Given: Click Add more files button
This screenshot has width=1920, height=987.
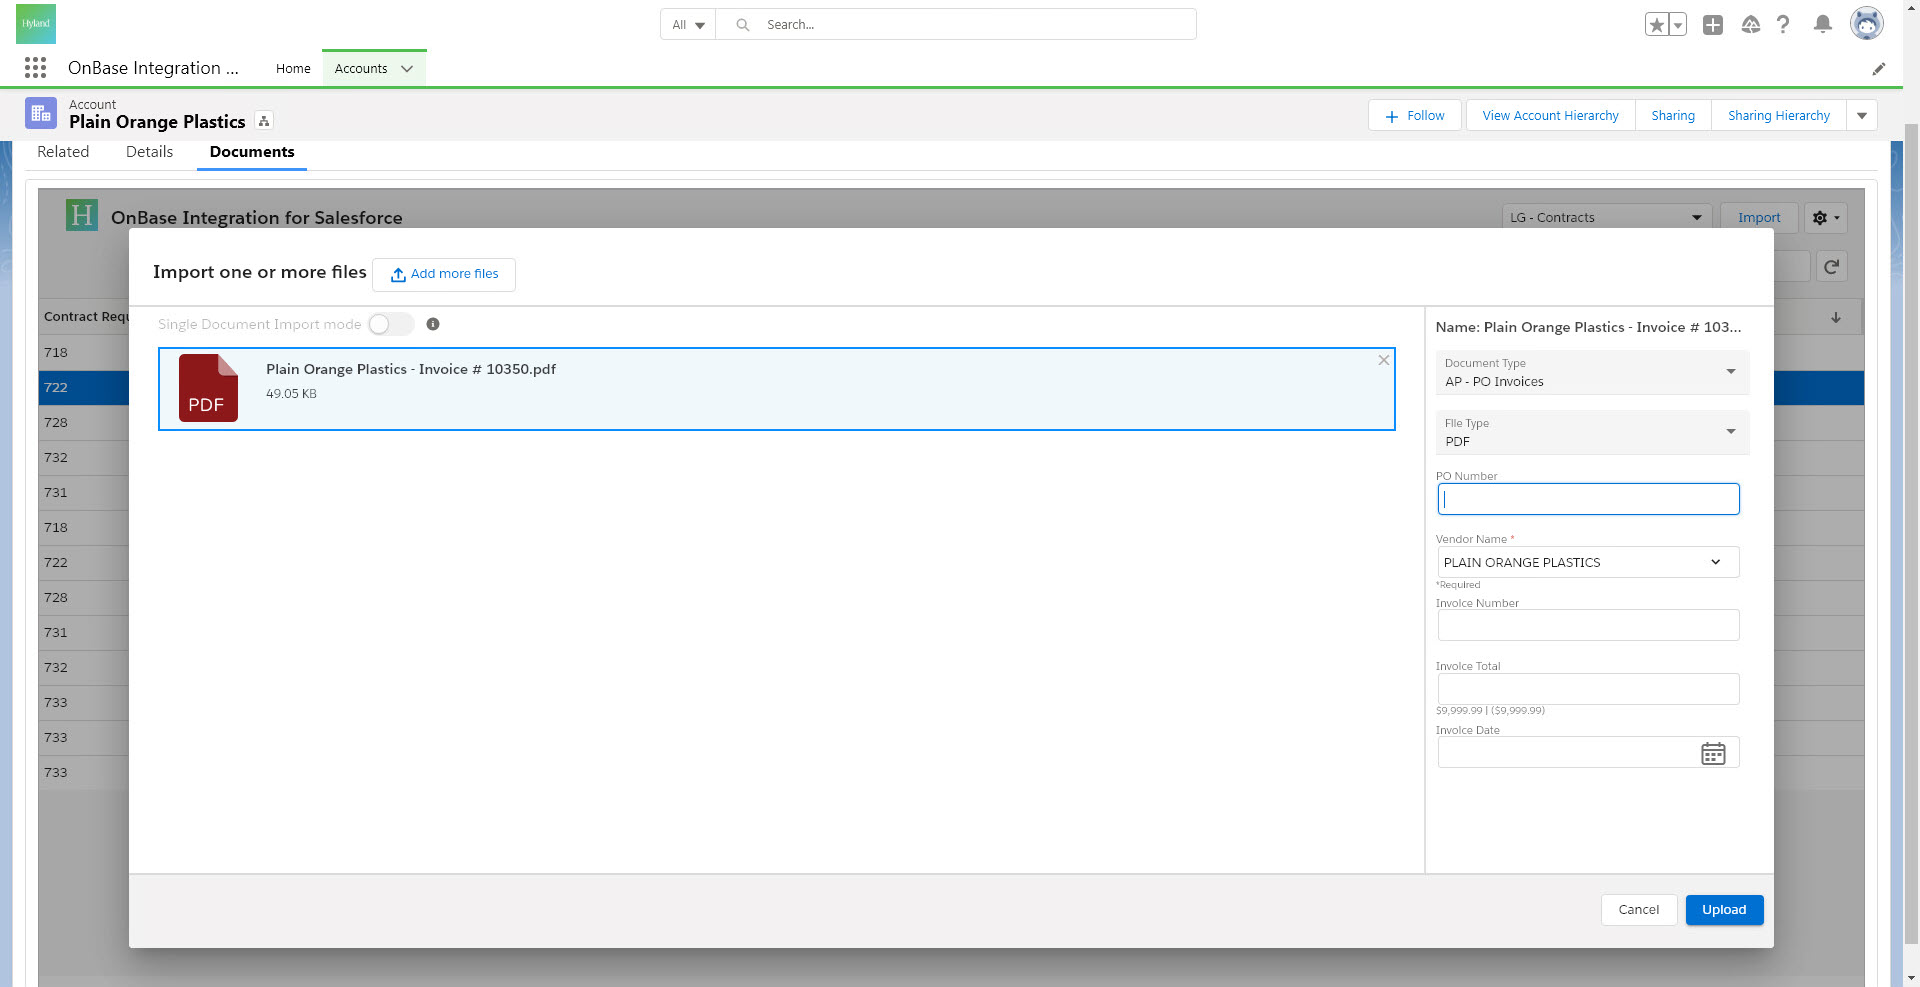Looking at the screenshot, I should (444, 274).
